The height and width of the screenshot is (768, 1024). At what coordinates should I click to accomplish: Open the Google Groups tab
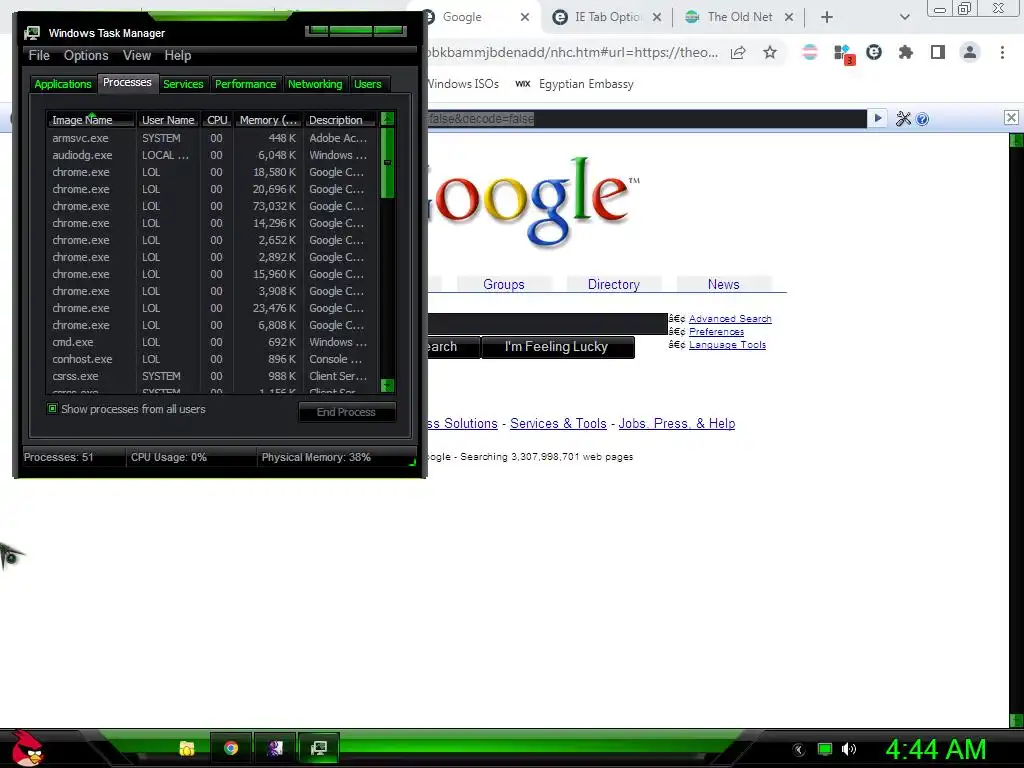tap(504, 284)
